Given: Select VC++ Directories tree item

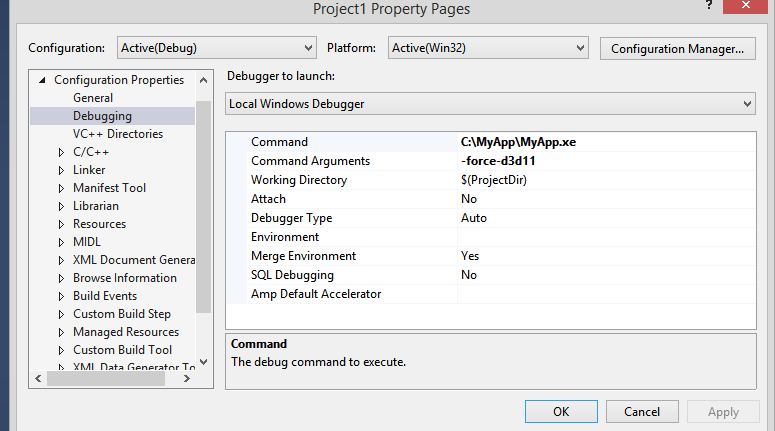Looking at the screenshot, I should coord(117,134).
